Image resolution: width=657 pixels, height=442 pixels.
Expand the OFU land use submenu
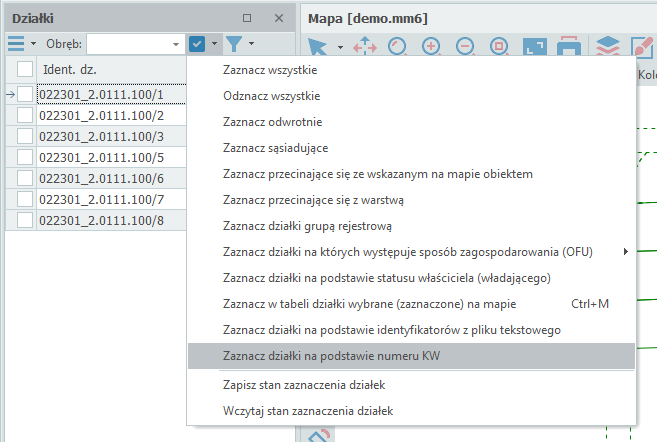626,251
